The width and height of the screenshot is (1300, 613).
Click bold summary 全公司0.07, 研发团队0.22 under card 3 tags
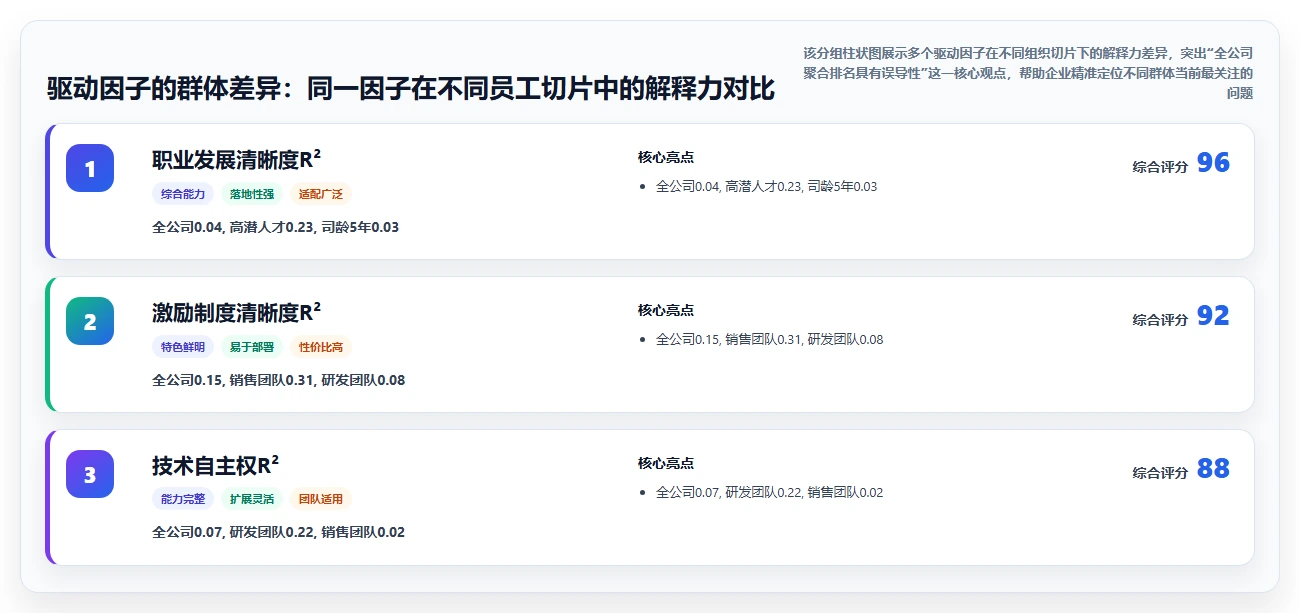(278, 532)
